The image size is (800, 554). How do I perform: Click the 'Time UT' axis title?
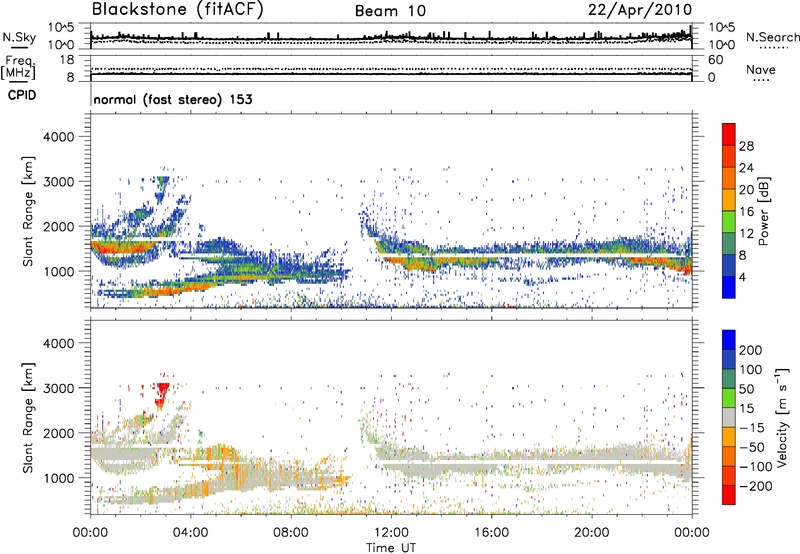tap(391, 548)
